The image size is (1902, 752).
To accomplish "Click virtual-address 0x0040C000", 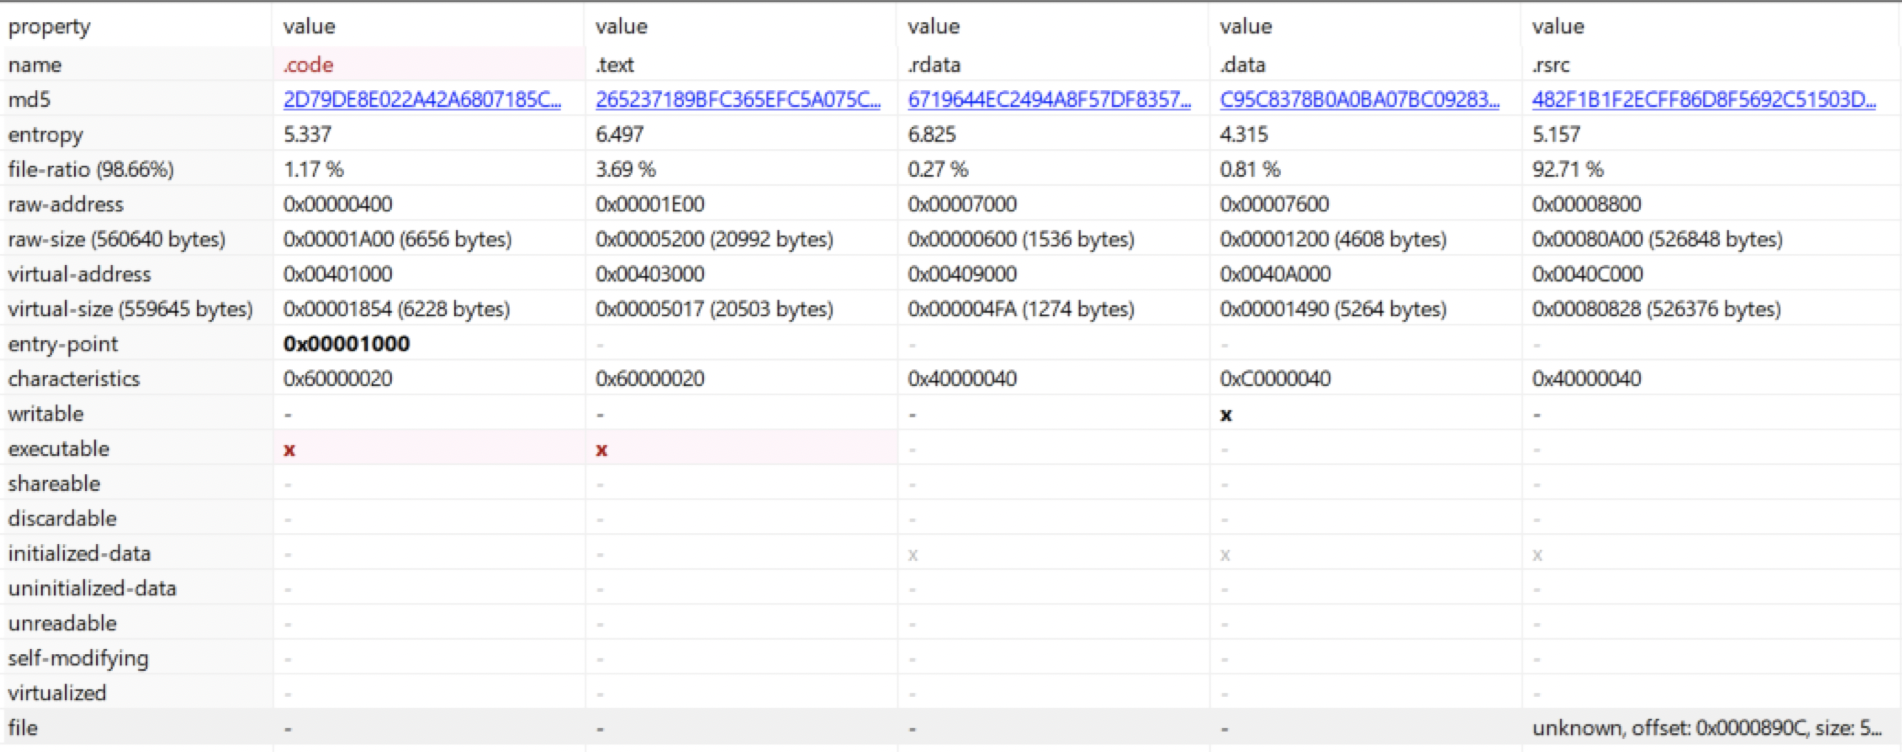I will (x=1587, y=274).
